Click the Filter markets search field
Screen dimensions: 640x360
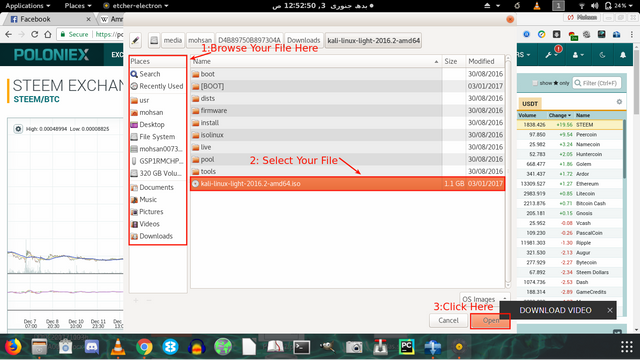[597, 83]
